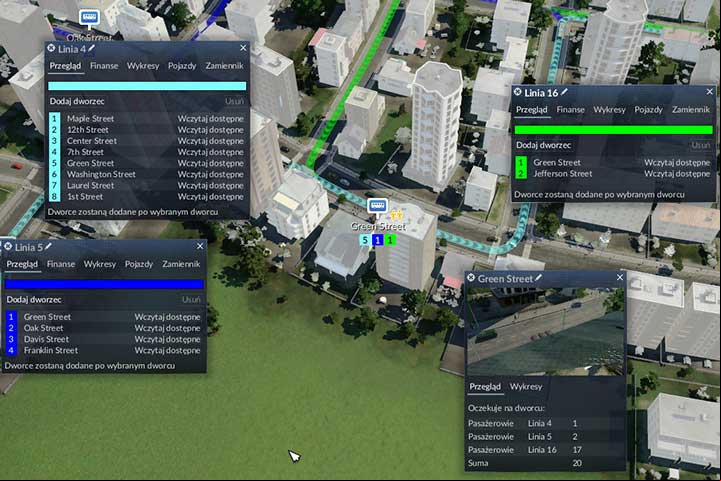721x481 pixels.
Task: Click the locate icon in Linia 5 window
Action: 8,246
